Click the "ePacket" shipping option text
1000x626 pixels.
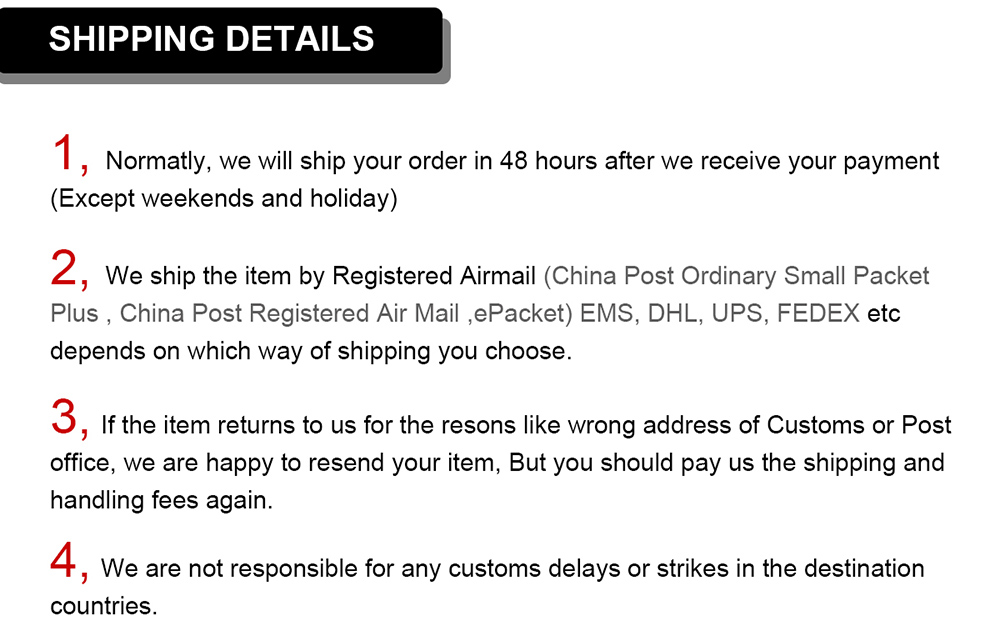pos(520,313)
